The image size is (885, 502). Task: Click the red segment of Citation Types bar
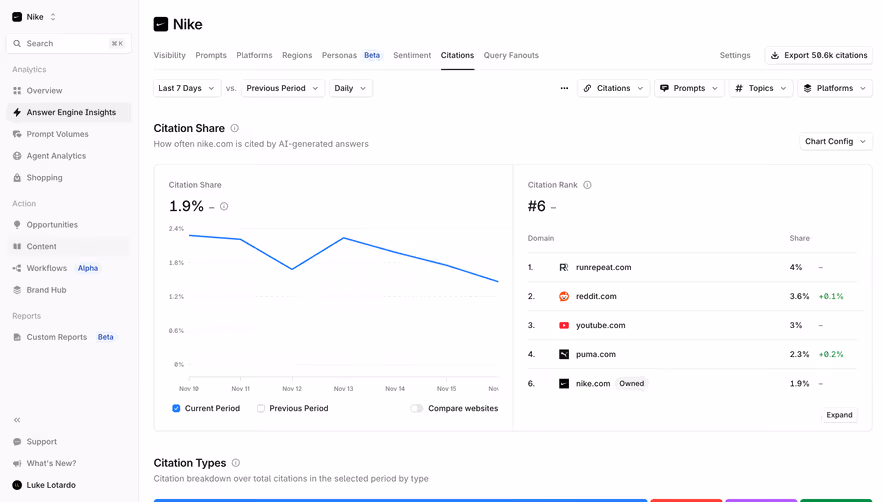coord(686,500)
